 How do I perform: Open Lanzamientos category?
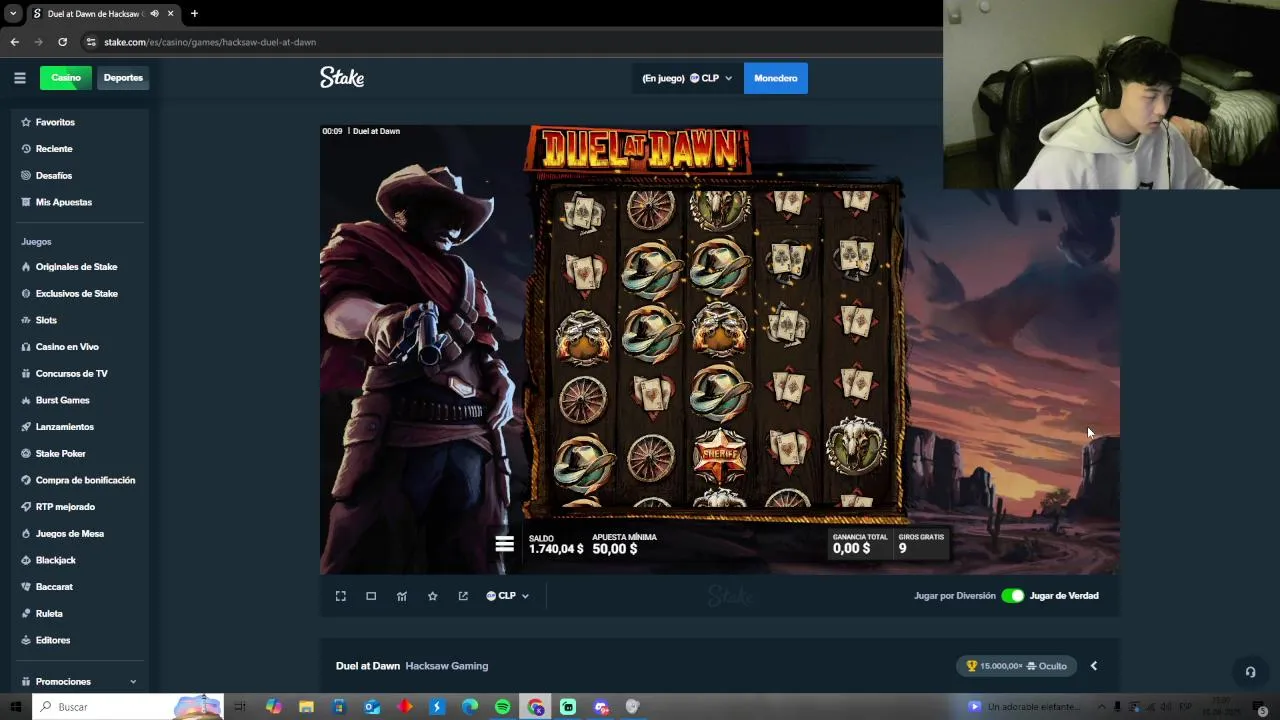tap(64, 427)
